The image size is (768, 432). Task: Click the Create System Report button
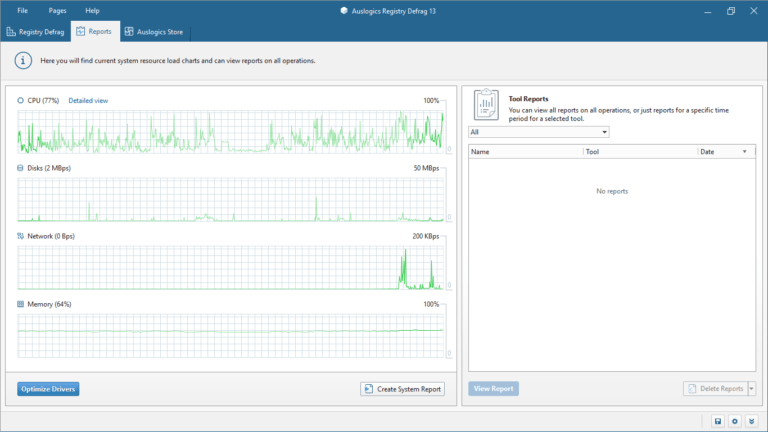click(402, 389)
